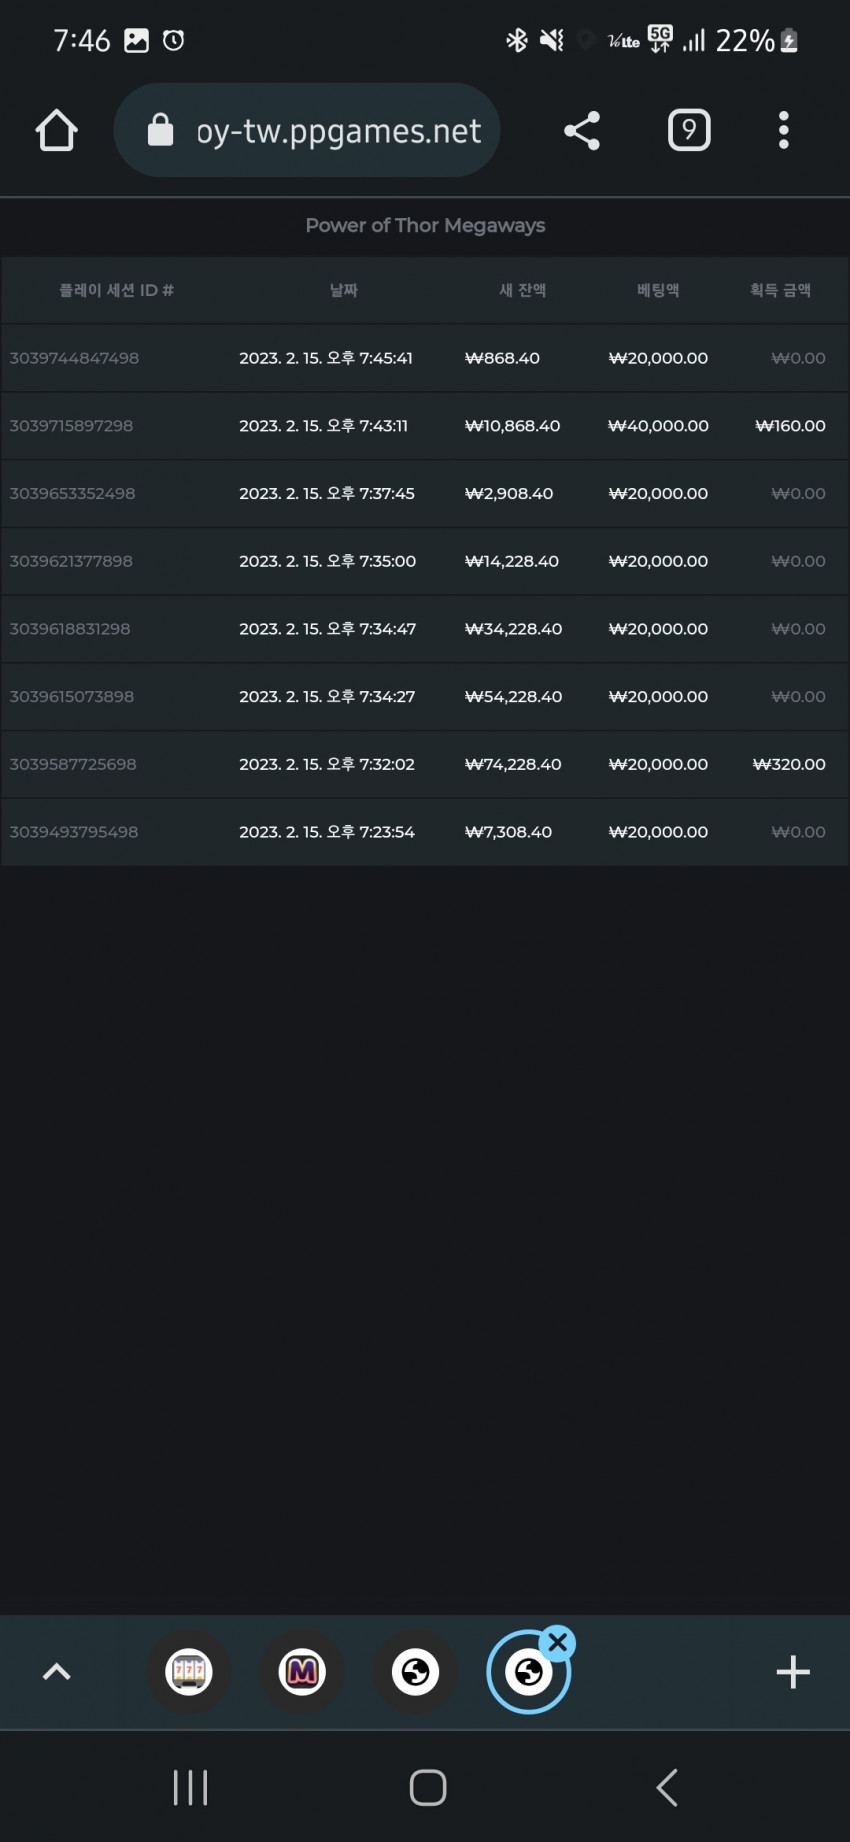The image size is (850, 1842).
Task: Tap the Android back navigation button
Action: coord(667,1787)
